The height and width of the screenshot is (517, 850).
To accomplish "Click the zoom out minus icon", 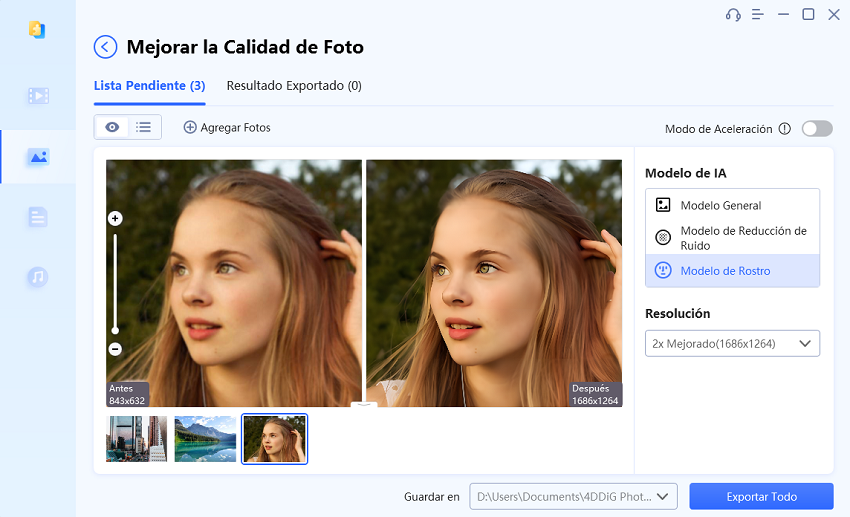I will pos(115,349).
